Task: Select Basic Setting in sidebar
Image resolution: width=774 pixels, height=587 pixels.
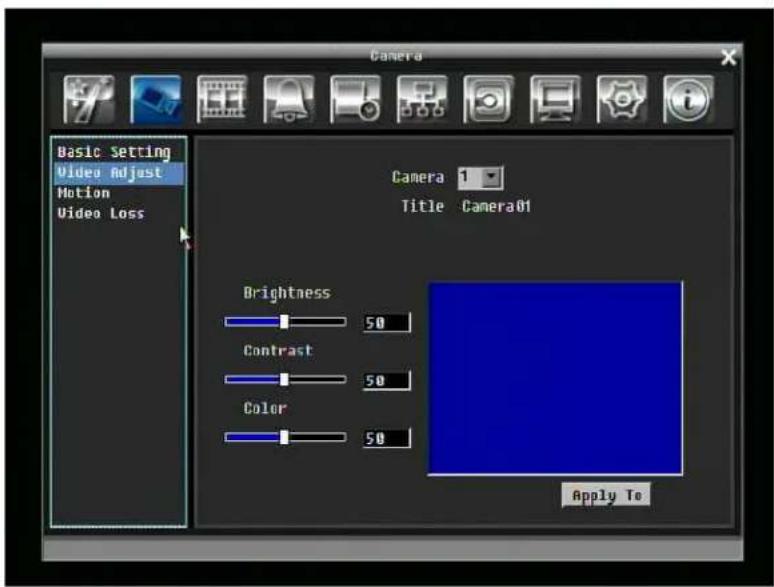Action: point(114,152)
